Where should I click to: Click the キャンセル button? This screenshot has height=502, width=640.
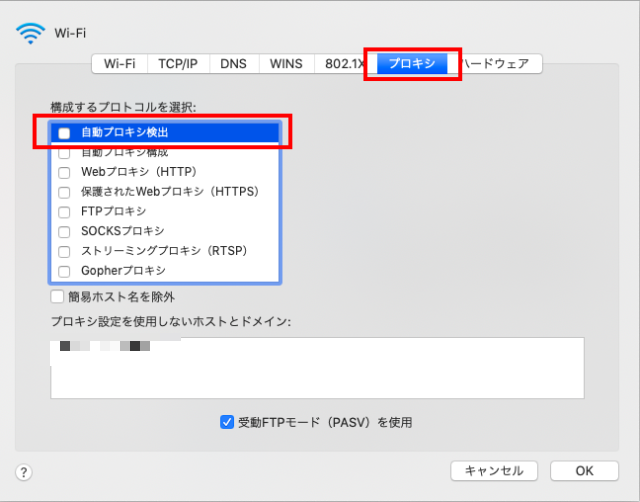tap(494, 471)
